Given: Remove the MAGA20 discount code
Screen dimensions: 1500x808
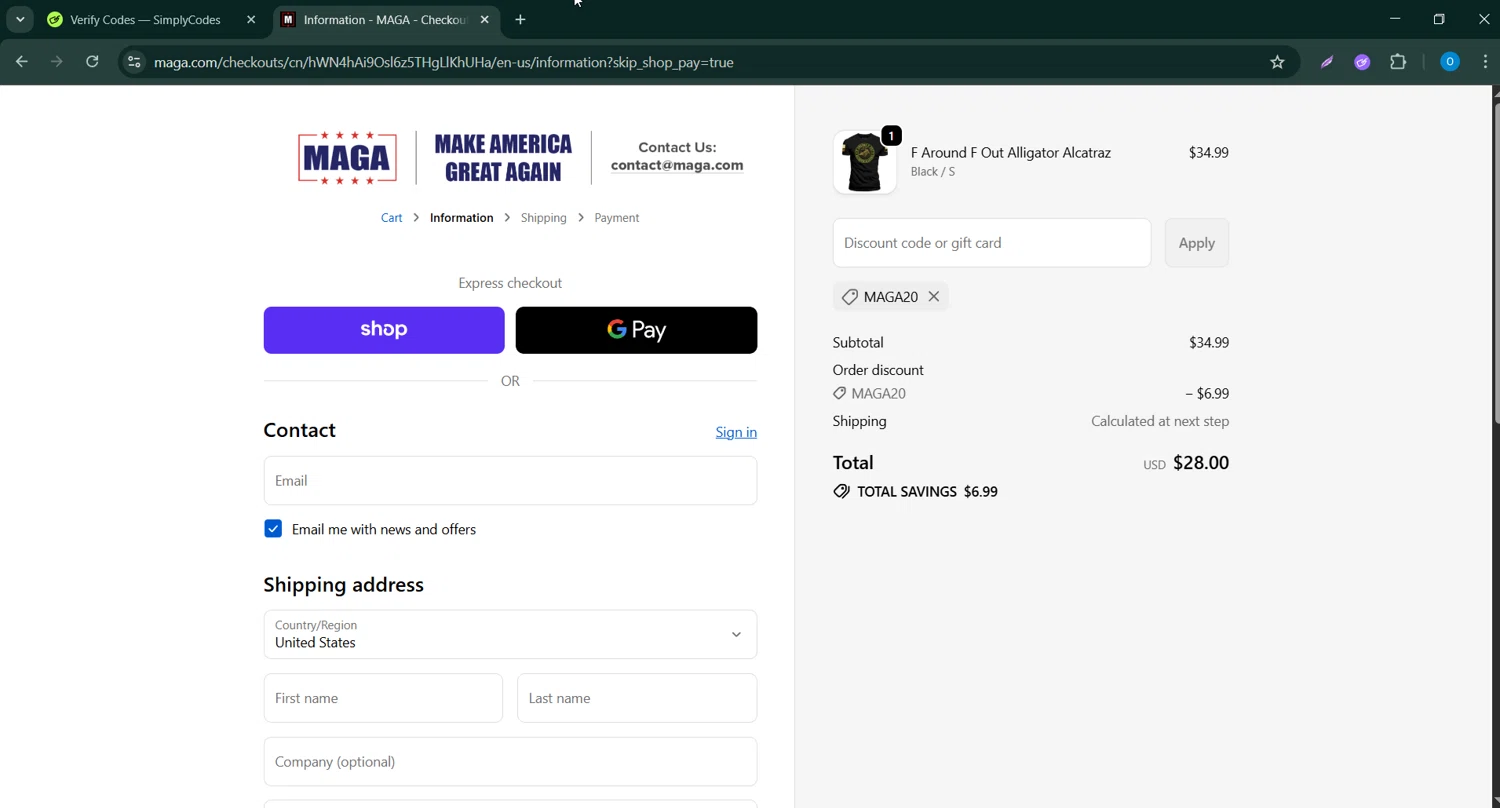Looking at the screenshot, I should [933, 297].
